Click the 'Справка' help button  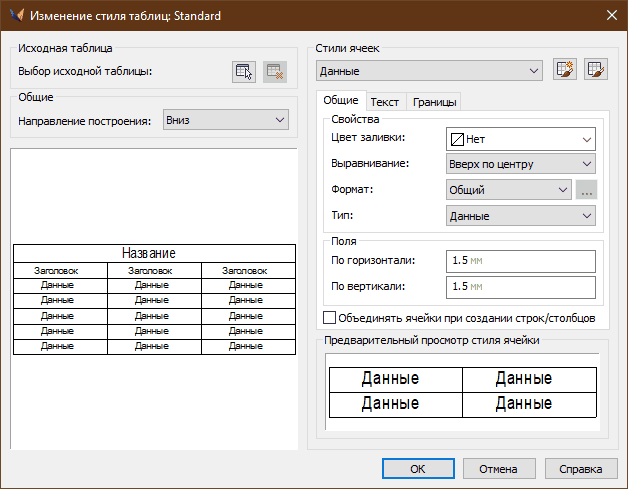580,468
